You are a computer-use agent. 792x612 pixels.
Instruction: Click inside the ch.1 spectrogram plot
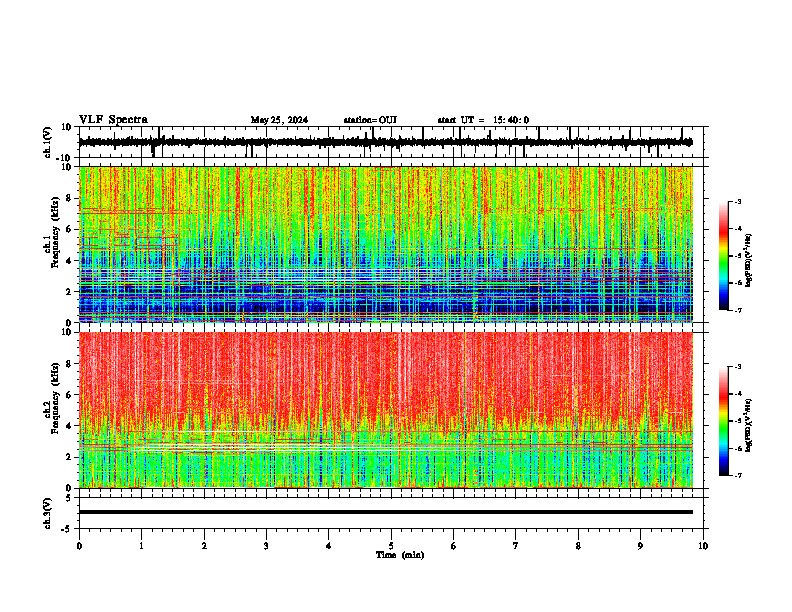tap(386, 244)
